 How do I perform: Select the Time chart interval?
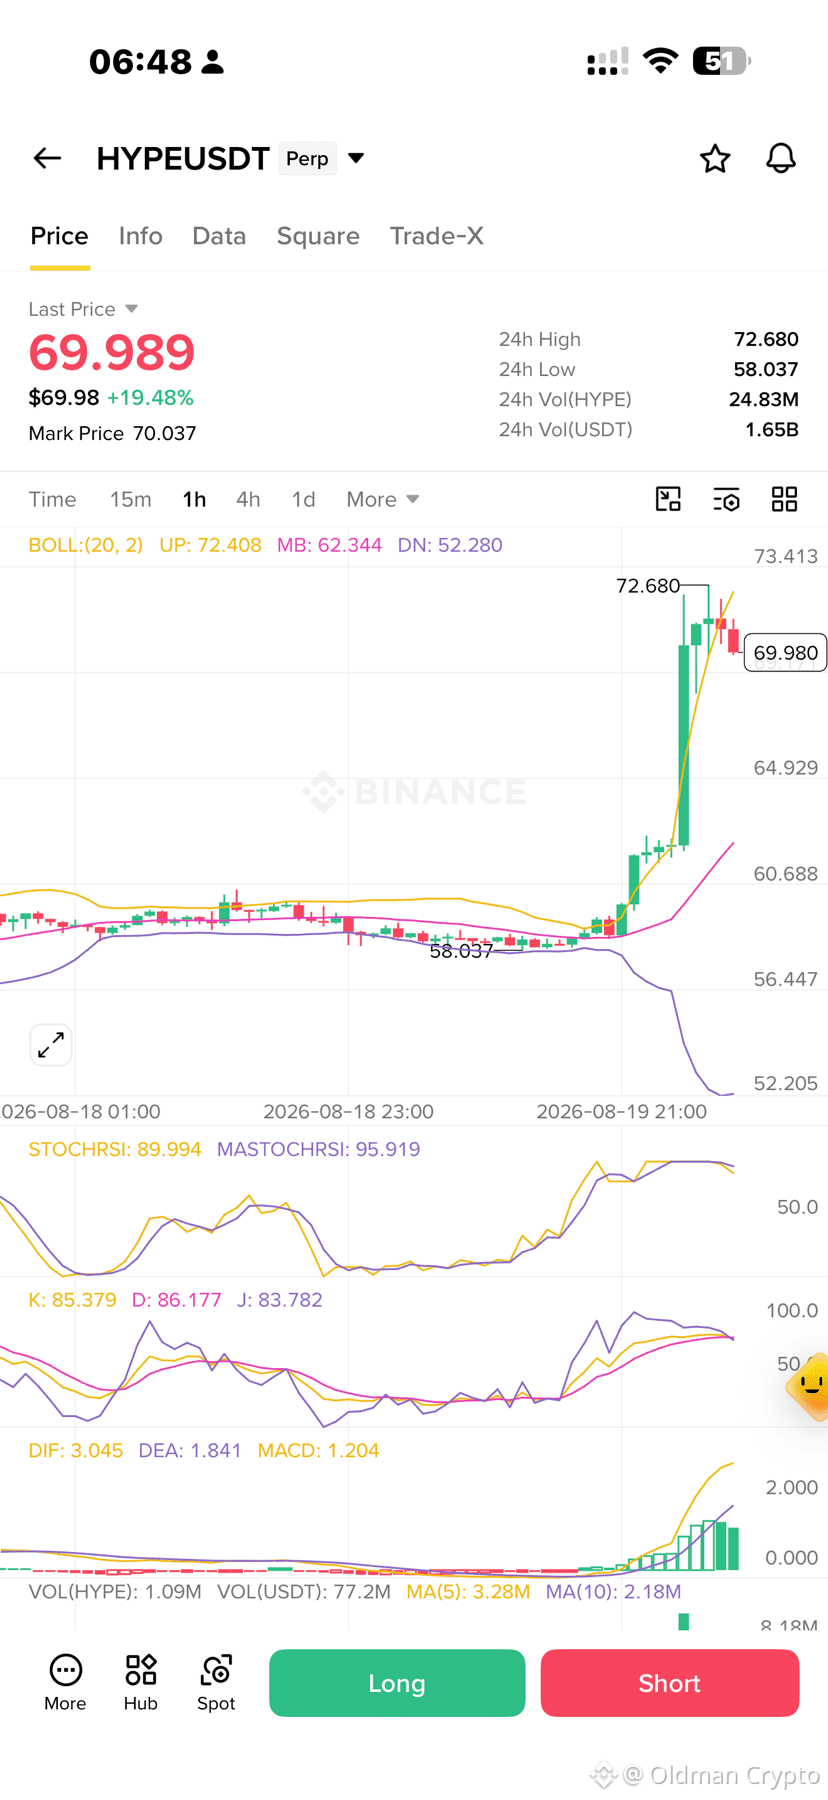coord(52,499)
